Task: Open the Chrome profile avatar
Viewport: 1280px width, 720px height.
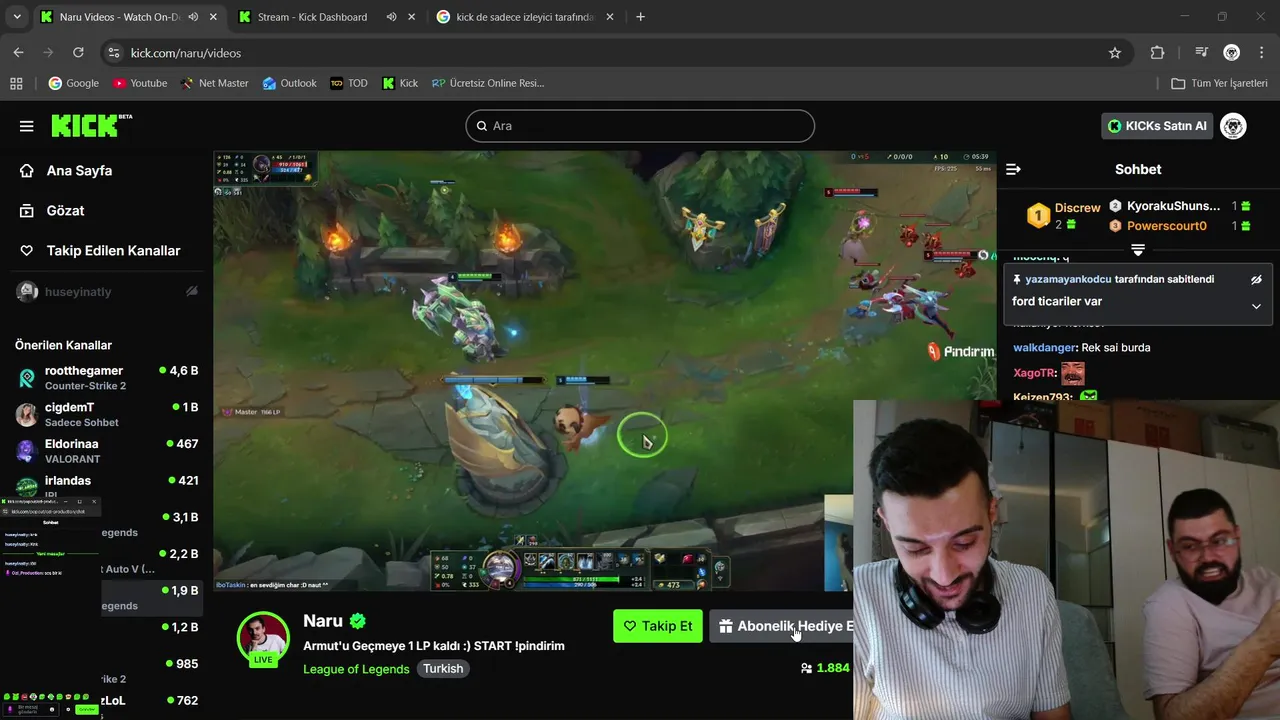Action: point(1232,53)
